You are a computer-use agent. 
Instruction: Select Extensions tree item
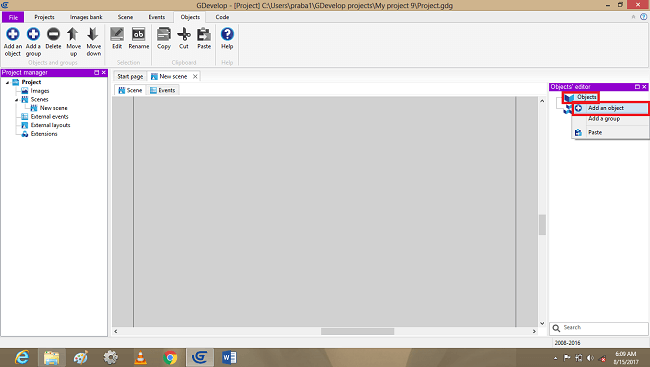click(x=44, y=134)
